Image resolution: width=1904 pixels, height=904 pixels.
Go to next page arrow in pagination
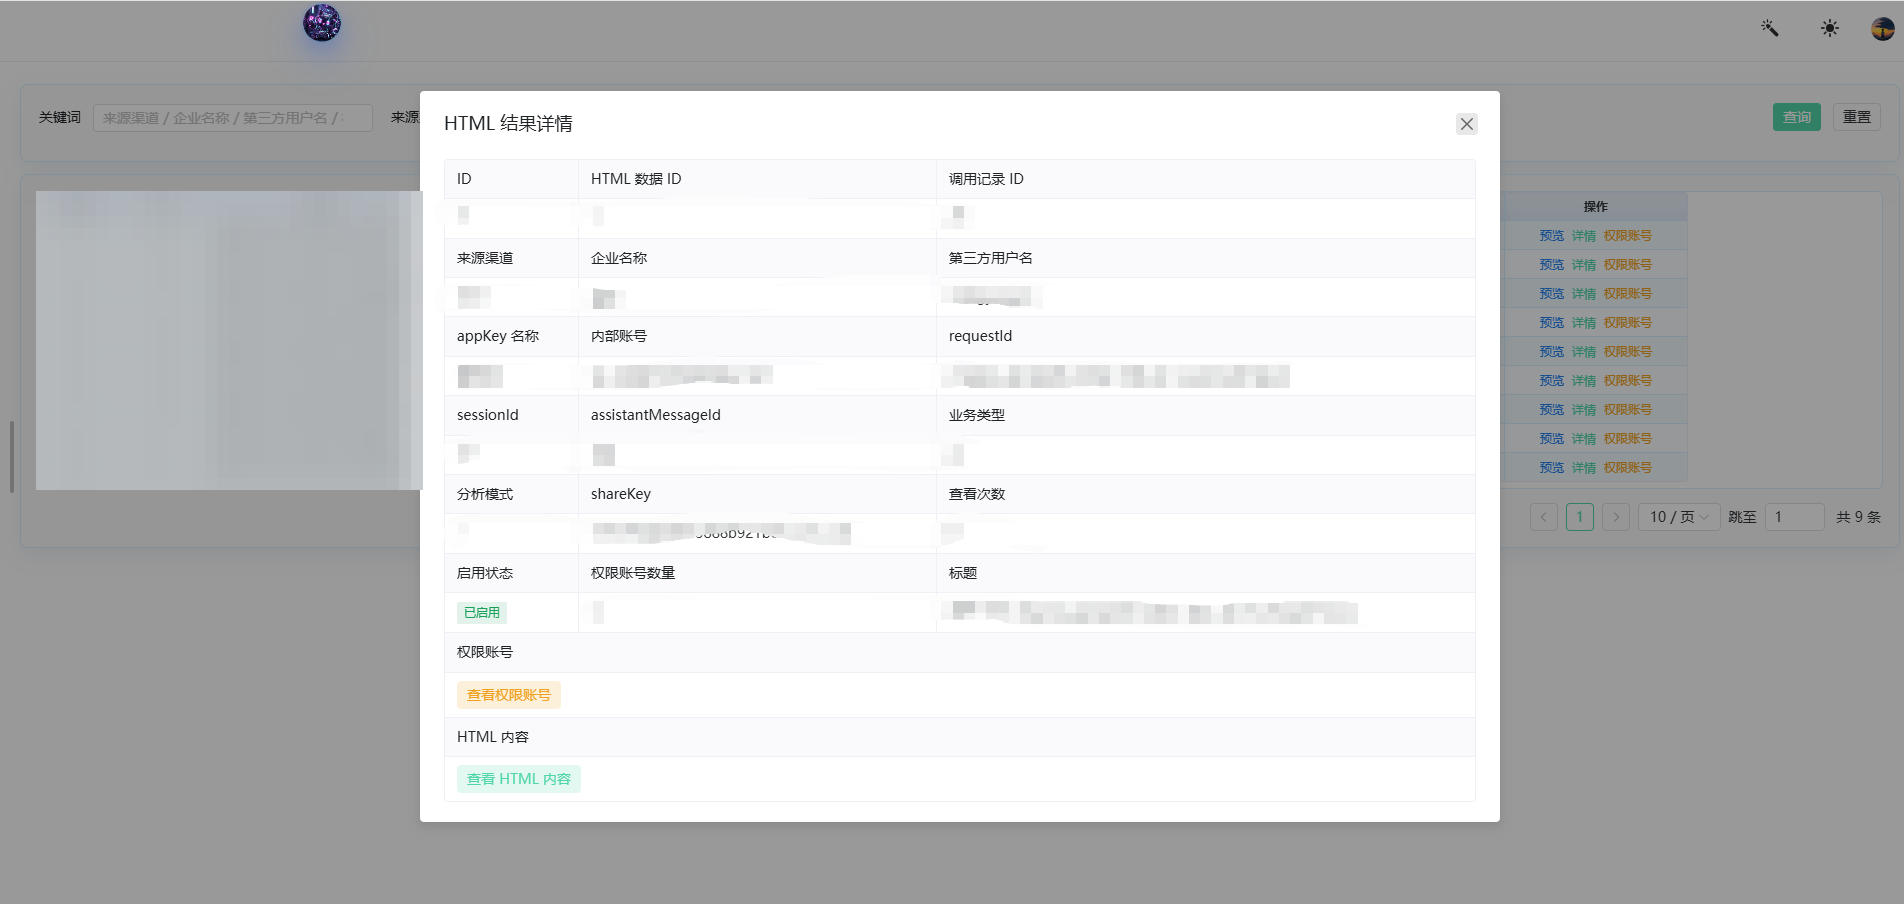pyautogui.click(x=1616, y=517)
